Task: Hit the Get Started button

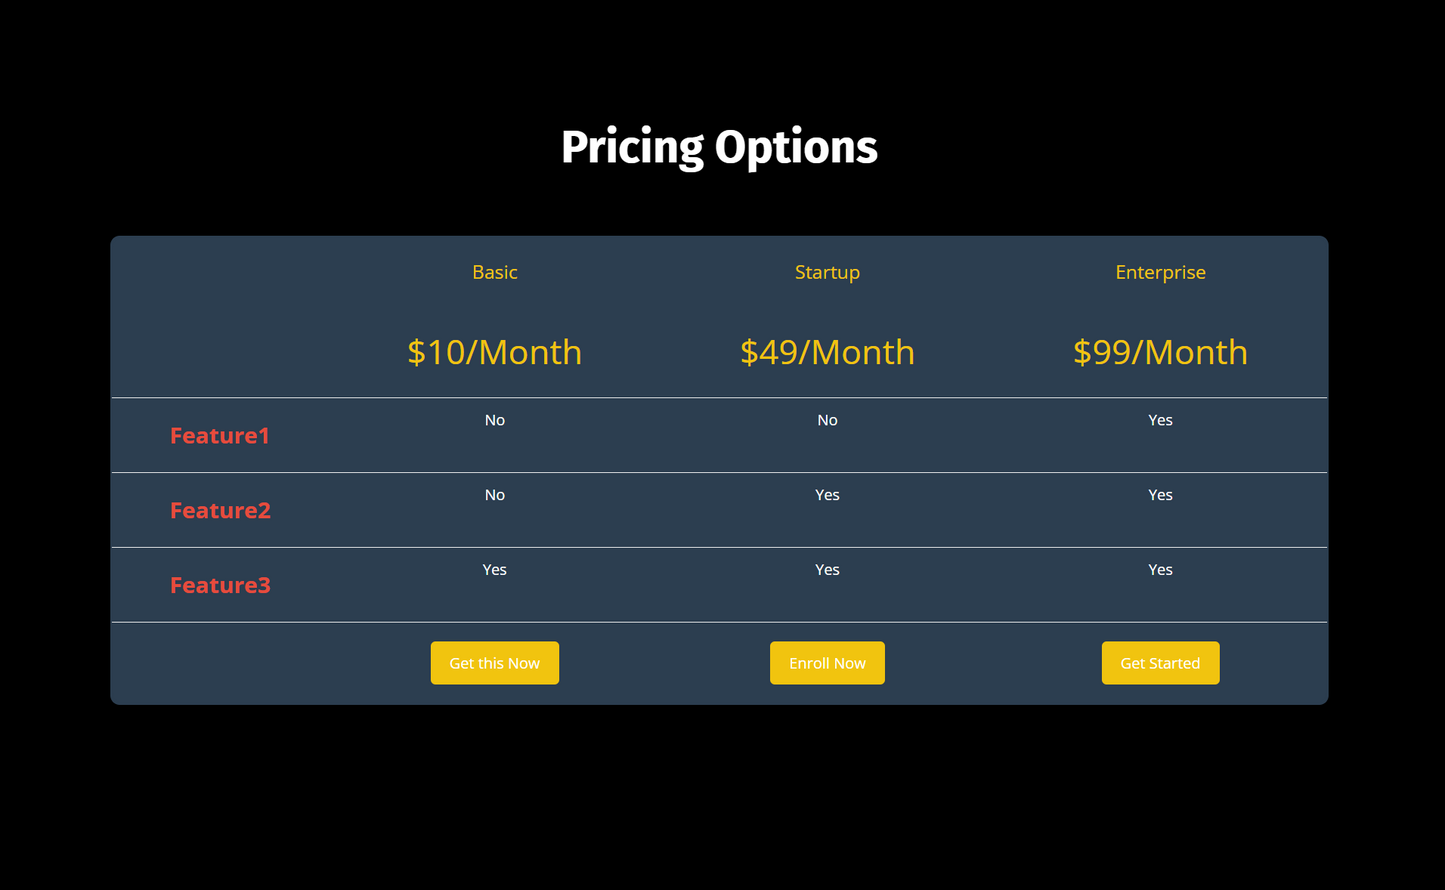Action: click(1160, 663)
